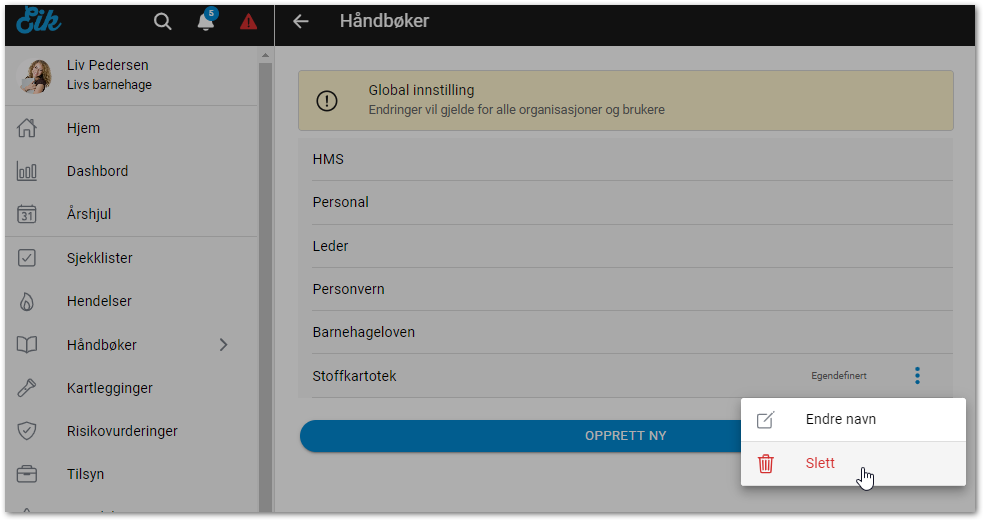
Task: Go to Sjekklister in sidebar
Action: [x=99, y=258]
